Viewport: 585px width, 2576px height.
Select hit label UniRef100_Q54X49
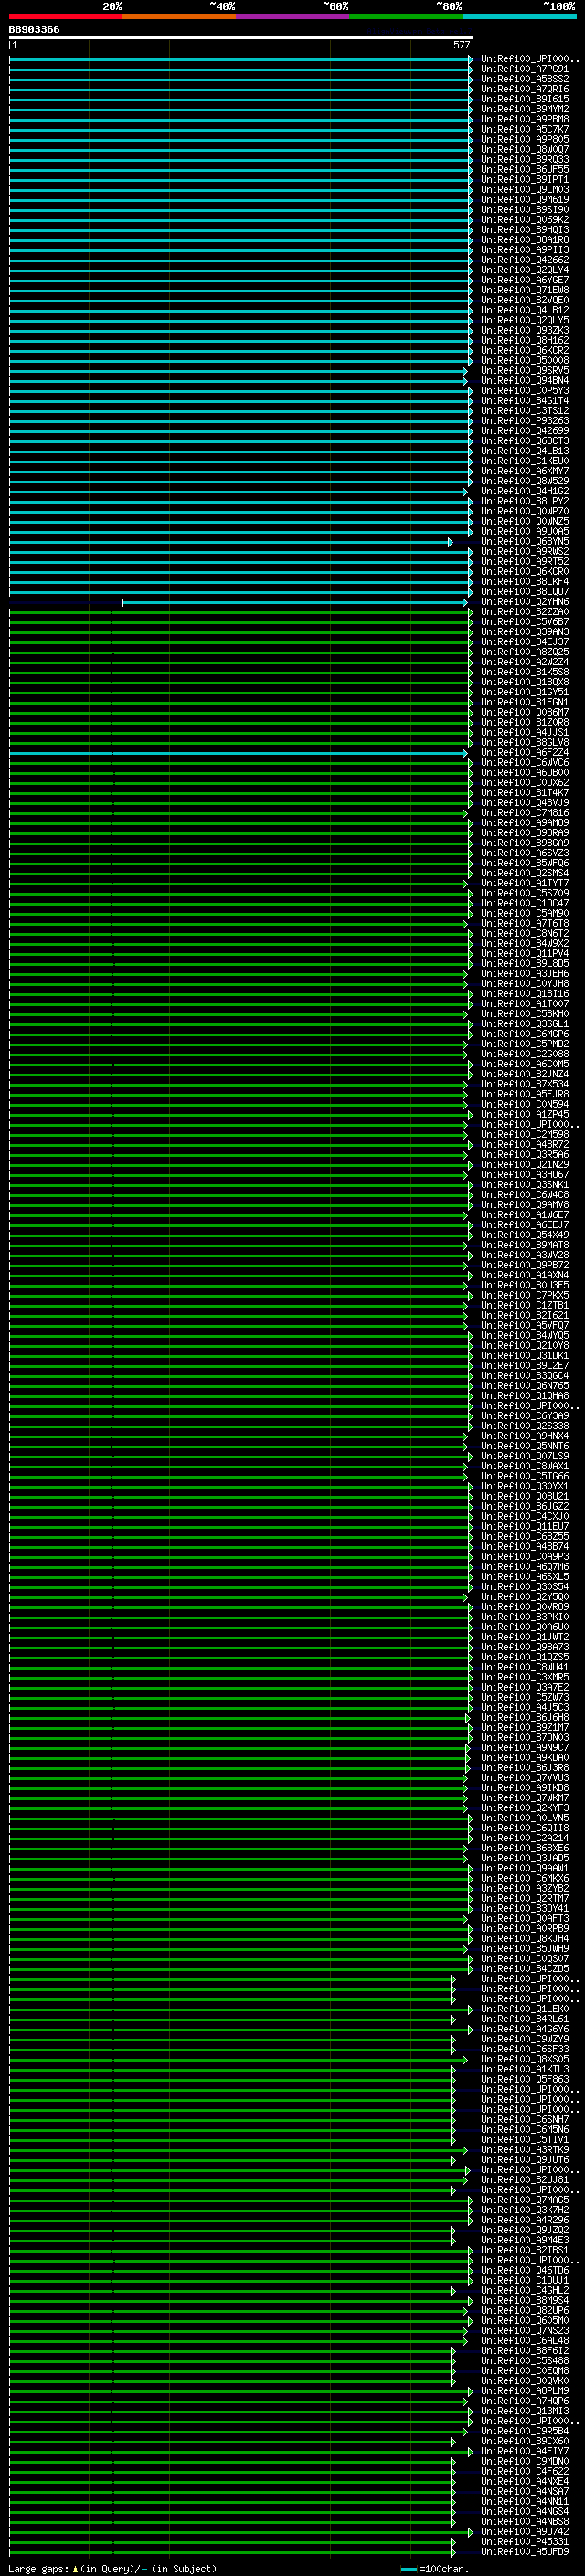tap(525, 1236)
